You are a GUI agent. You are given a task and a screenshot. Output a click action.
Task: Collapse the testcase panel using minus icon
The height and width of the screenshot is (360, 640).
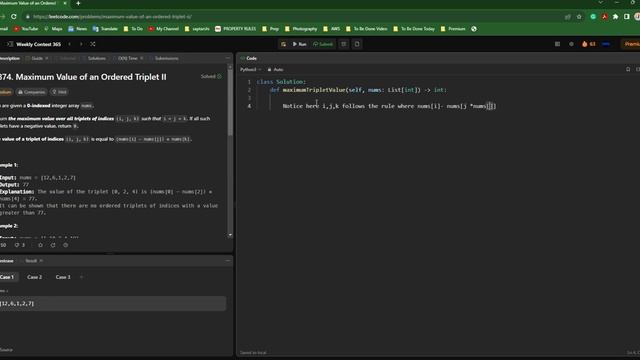point(227,261)
